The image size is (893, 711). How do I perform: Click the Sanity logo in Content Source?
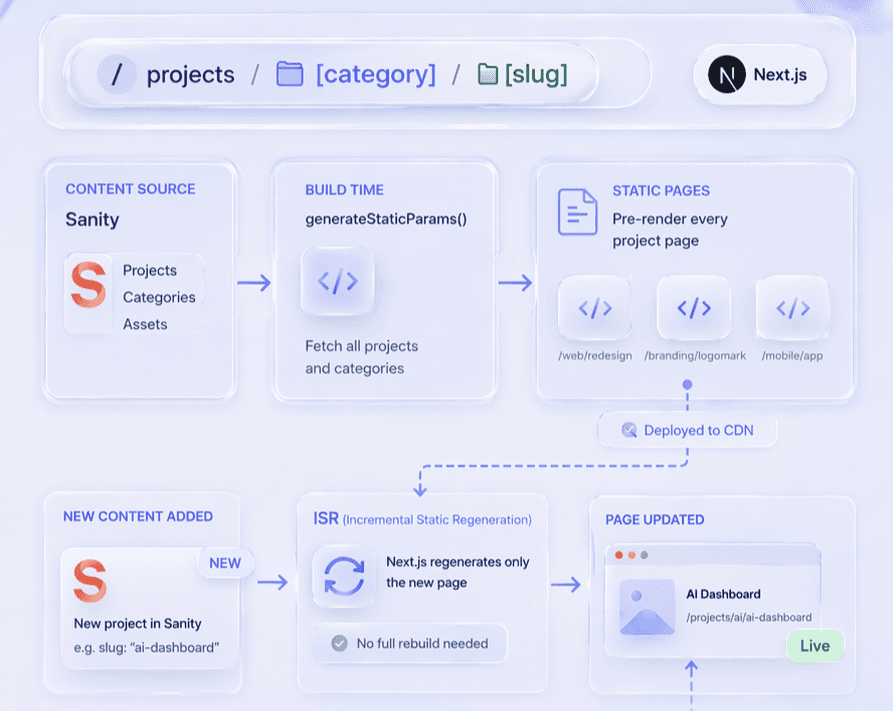point(89,284)
